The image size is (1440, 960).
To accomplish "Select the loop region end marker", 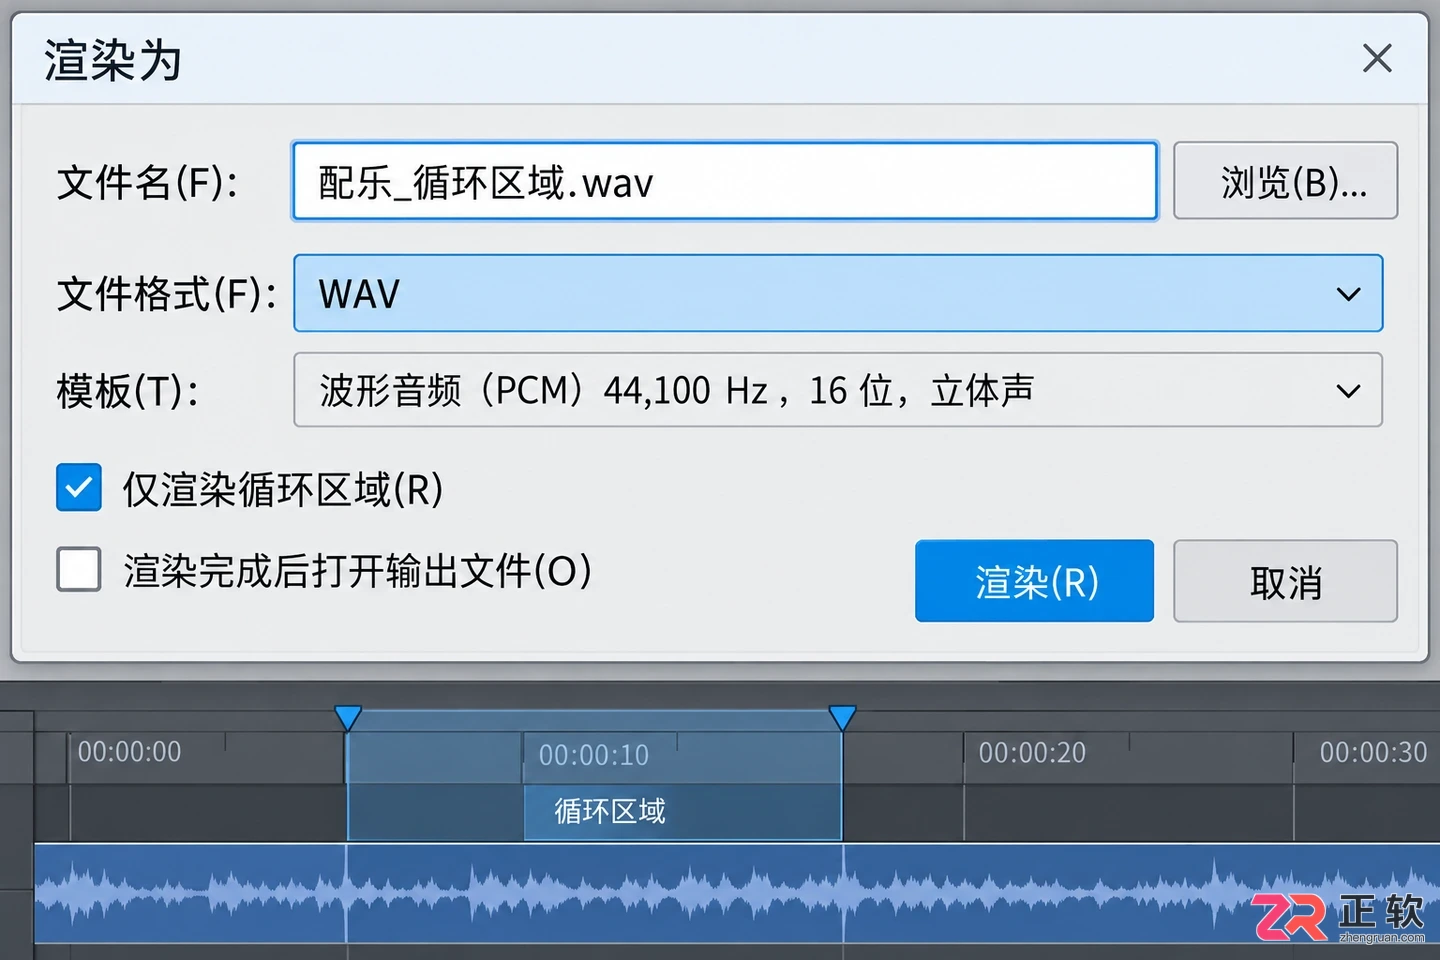I will point(842,717).
